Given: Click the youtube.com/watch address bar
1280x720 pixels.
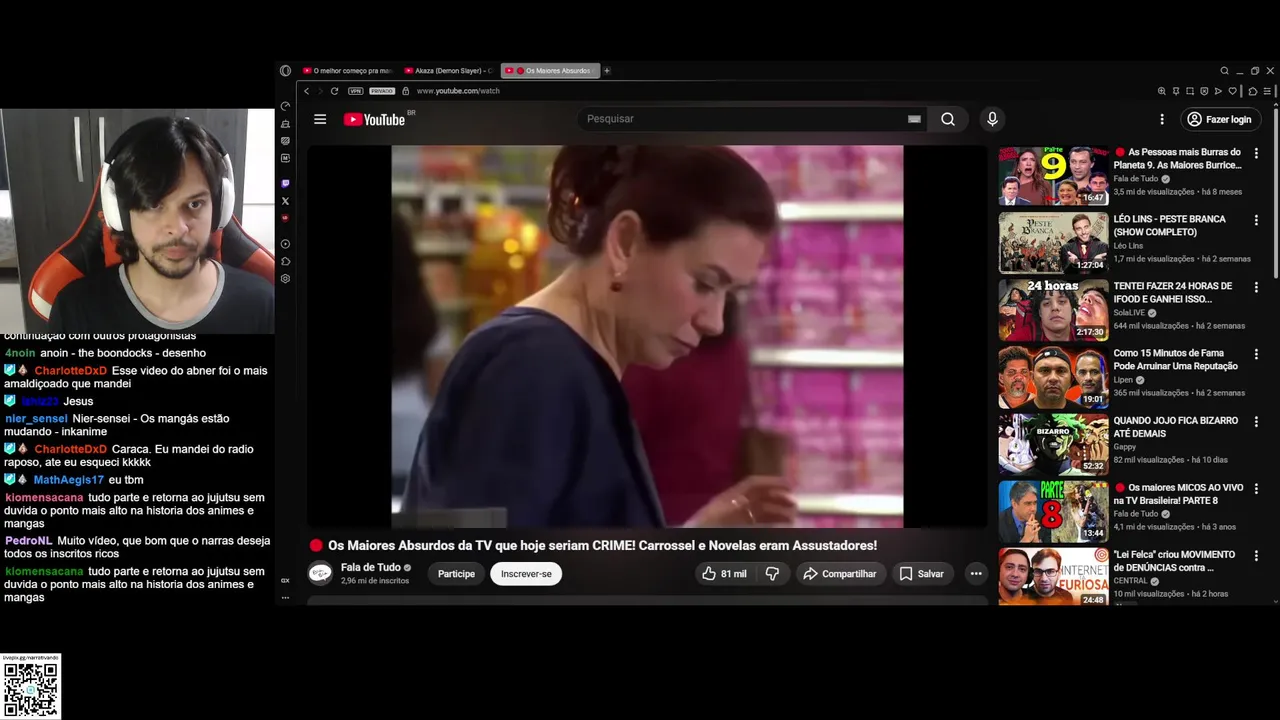Looking at the screenshot, I should coord(458,91).
